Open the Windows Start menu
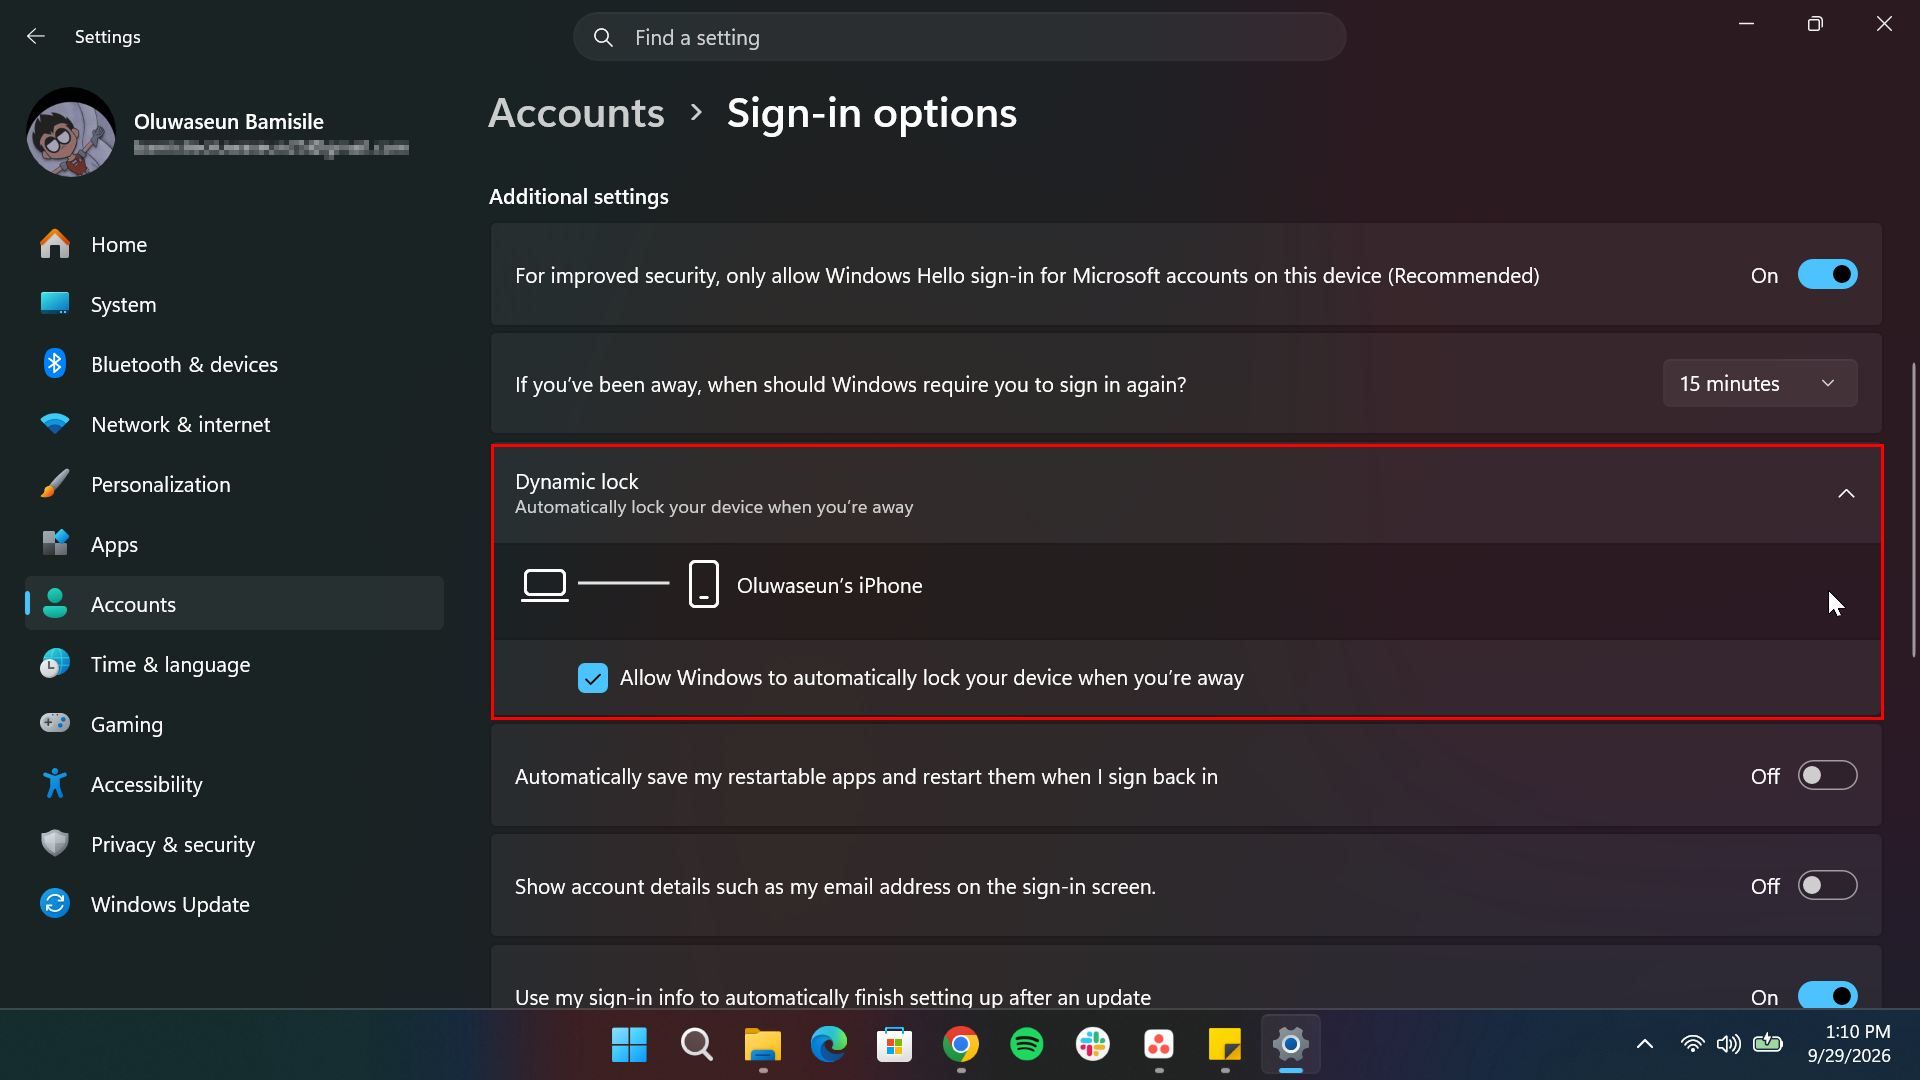 click(629, 1045)
